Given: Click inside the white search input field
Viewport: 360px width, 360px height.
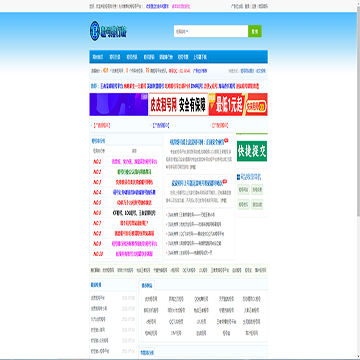Looking at the screenshot, I should coord(218,31).
